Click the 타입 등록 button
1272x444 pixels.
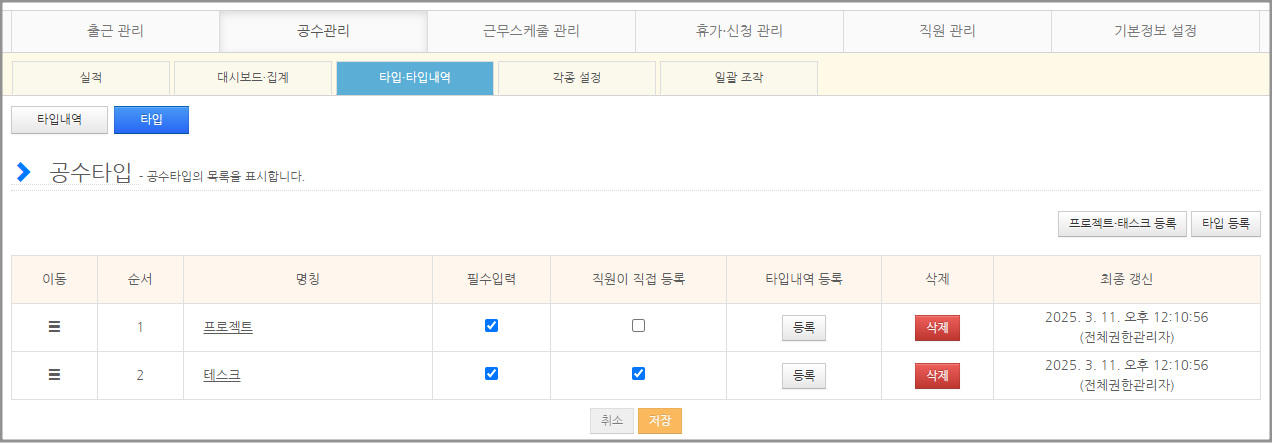[x=1225, y=223]
